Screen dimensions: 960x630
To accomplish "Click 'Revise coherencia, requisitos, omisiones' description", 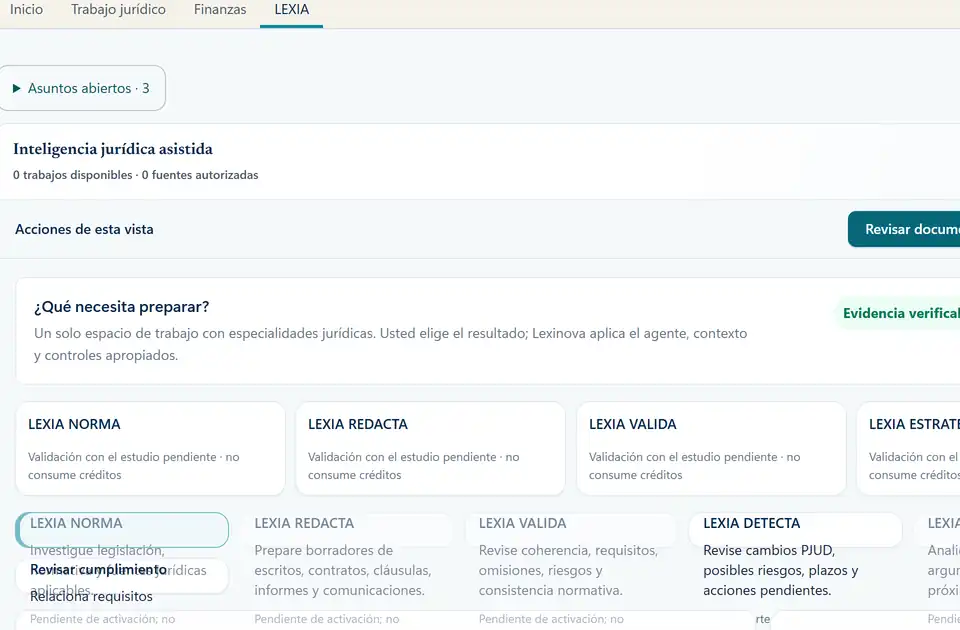I will tap(568, 570).
